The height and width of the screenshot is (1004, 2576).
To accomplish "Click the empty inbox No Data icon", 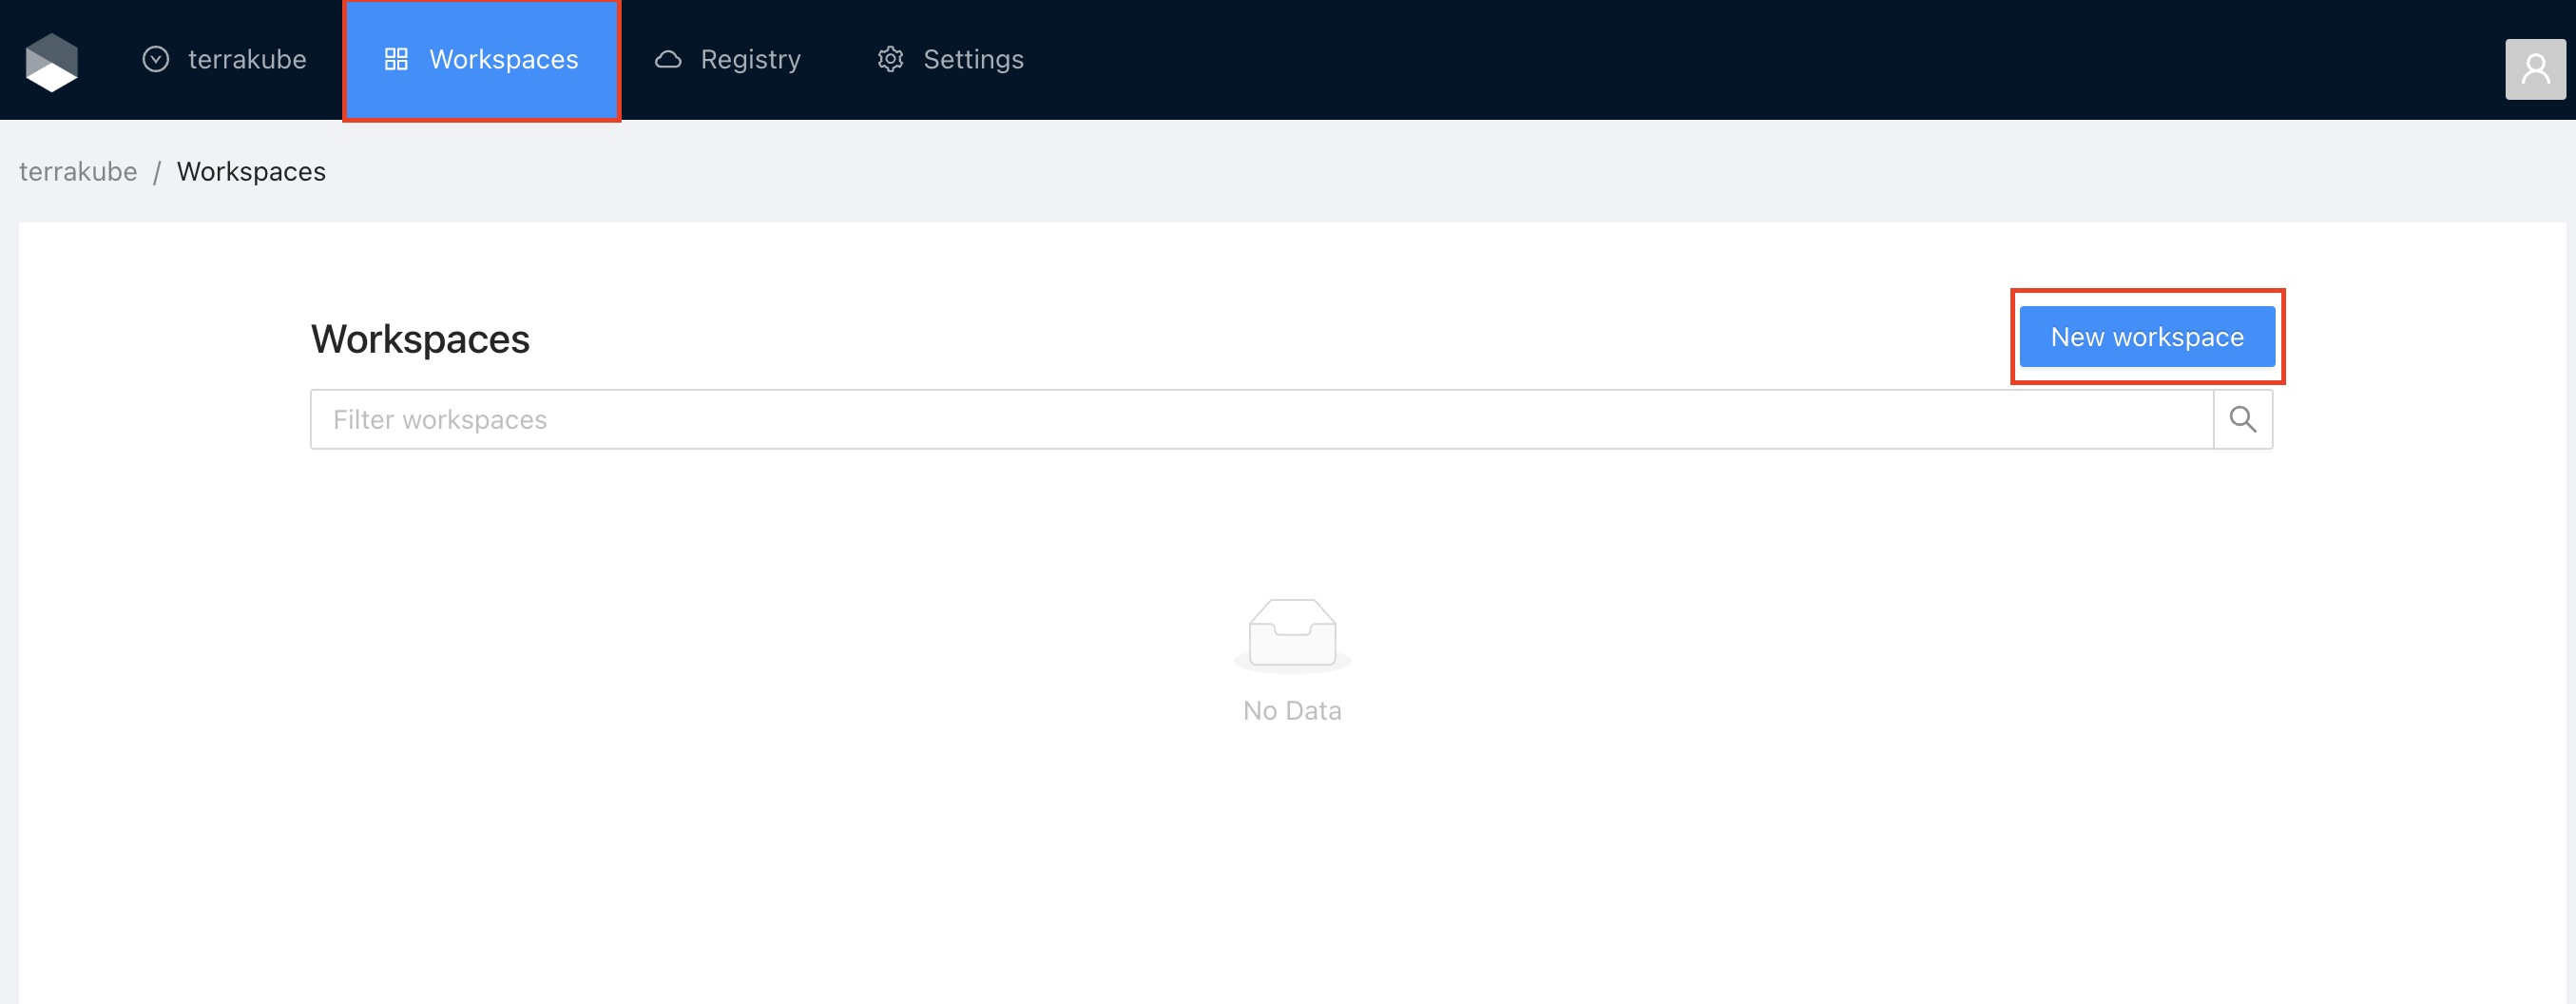I will point(1292,634).
